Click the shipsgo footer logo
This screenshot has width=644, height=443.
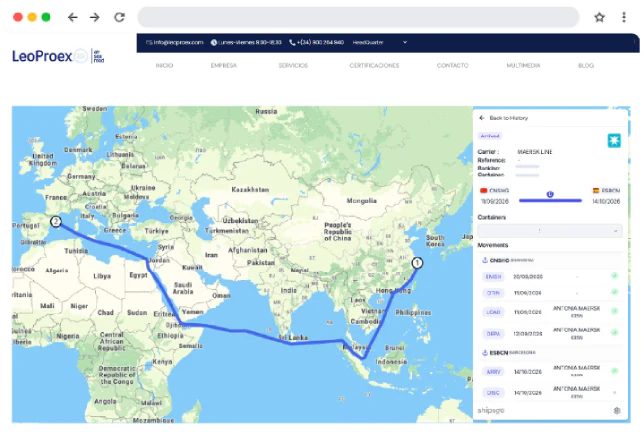pos(491,411)
